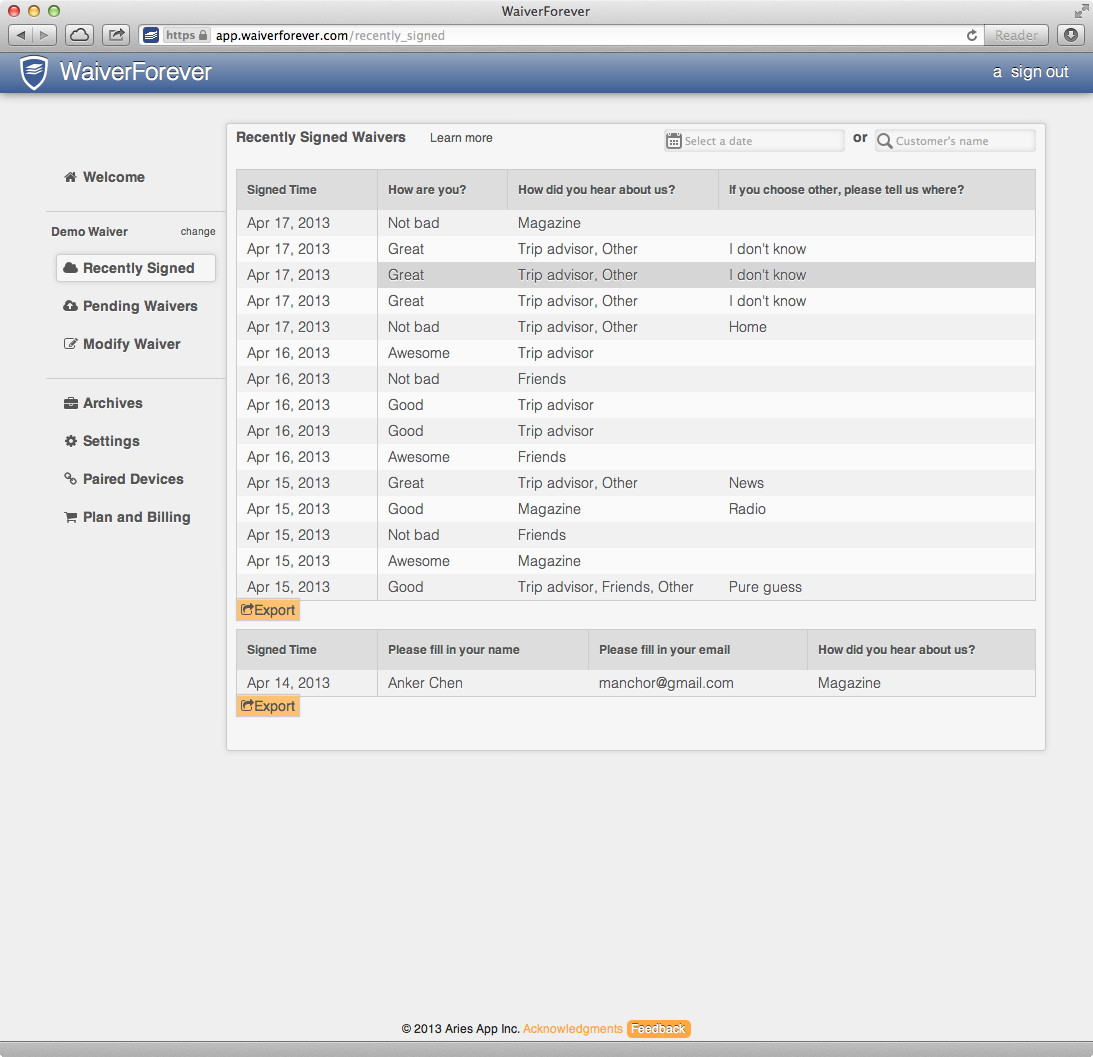The height and width of the screenshot is (1057, 1093).
Task: Select the Apr 15 row with 'News'
Action: pos(636,483)
